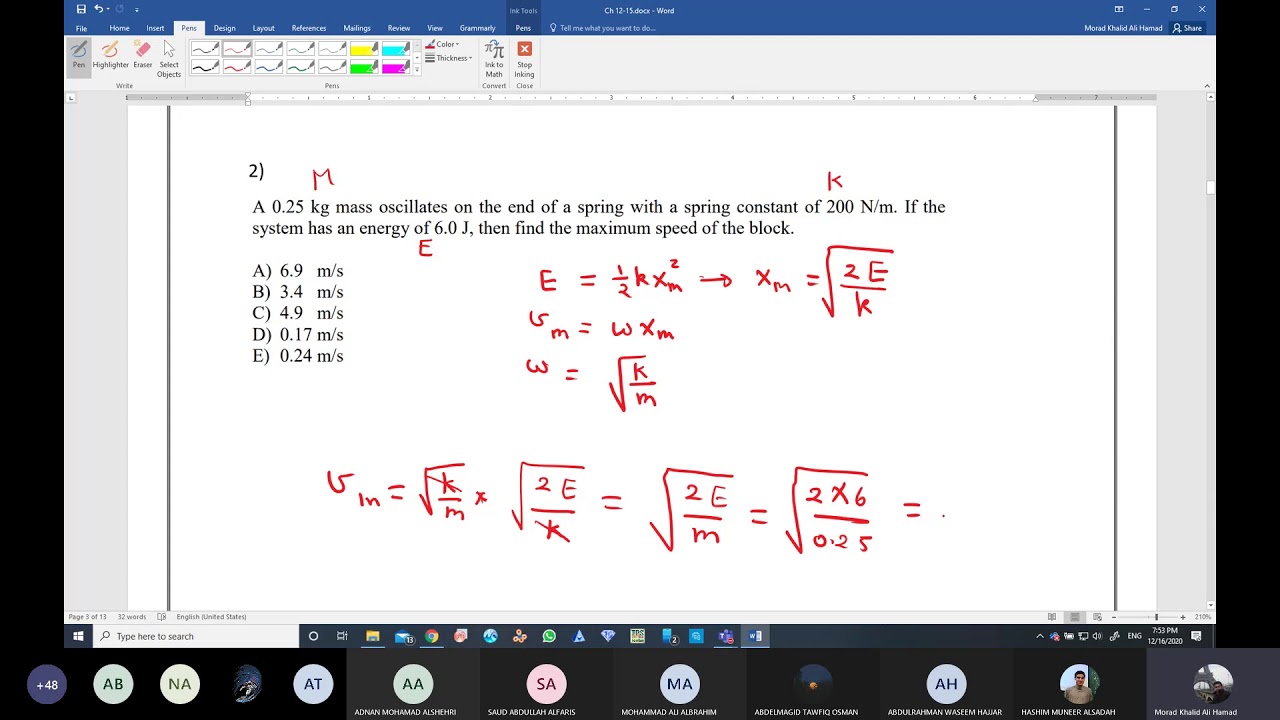This screenshot has width=1280, height=720.
Task: Select the bottom-row blue pen
Action: (269, 67)
